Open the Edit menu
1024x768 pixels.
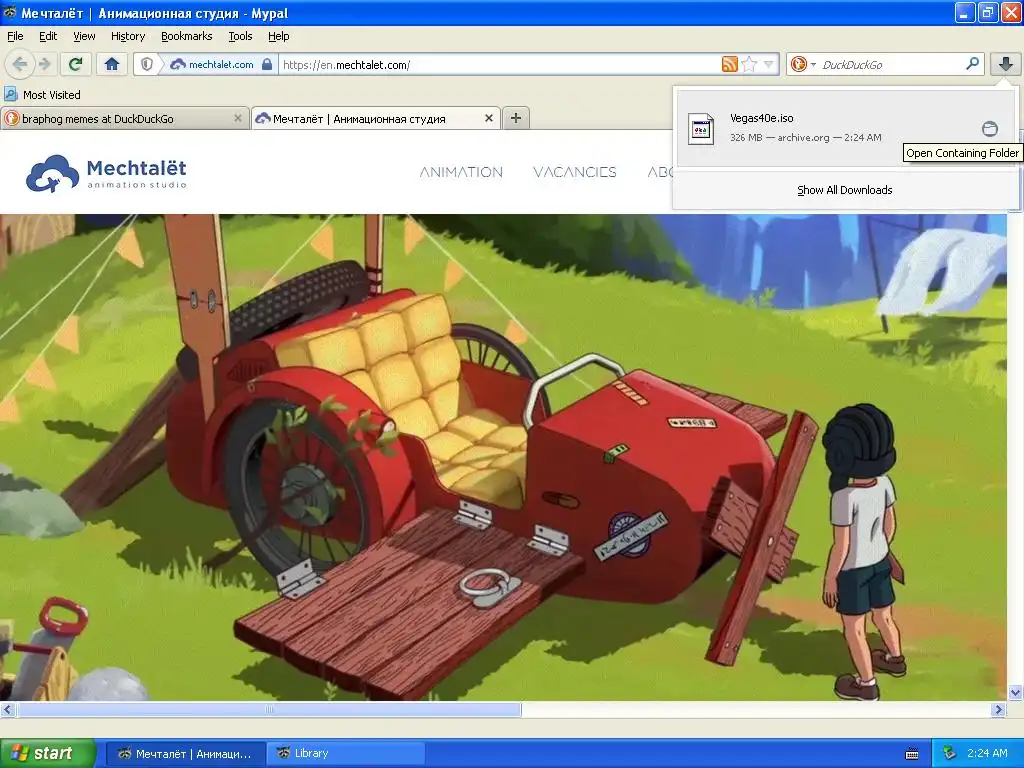(x=48, y=36)
